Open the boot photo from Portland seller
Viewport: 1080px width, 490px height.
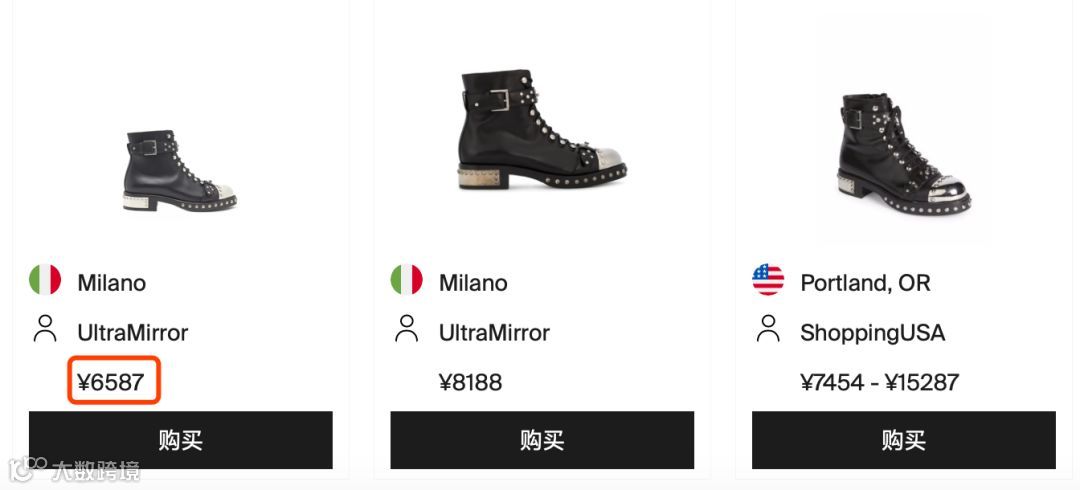[x=904, y=154]
